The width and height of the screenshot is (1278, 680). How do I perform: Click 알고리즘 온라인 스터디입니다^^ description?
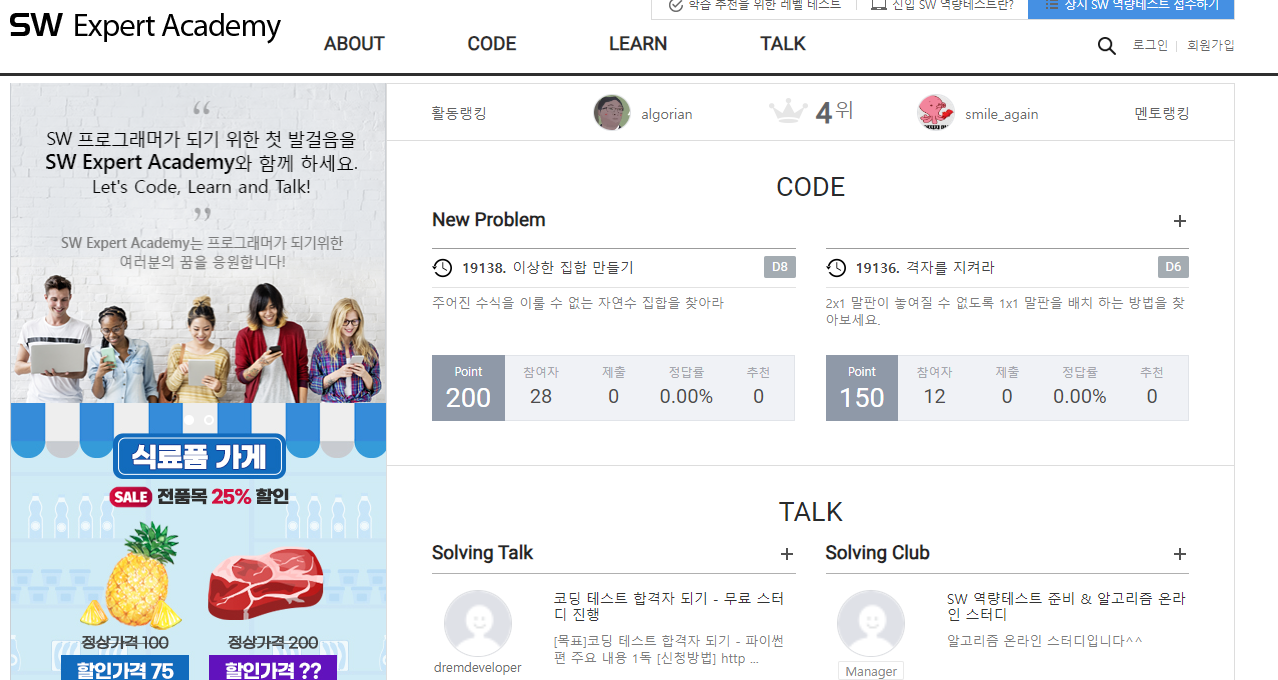1044,640
